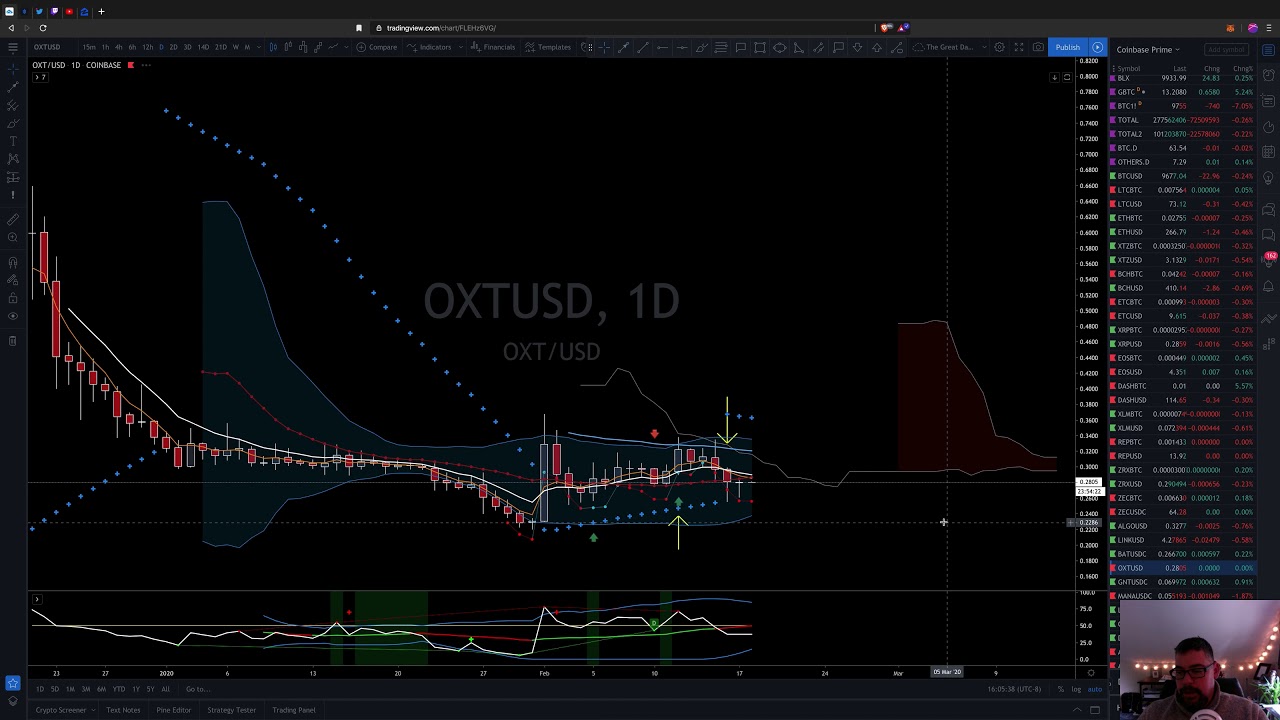Open a new browser tab with plus

coord(101,11)
